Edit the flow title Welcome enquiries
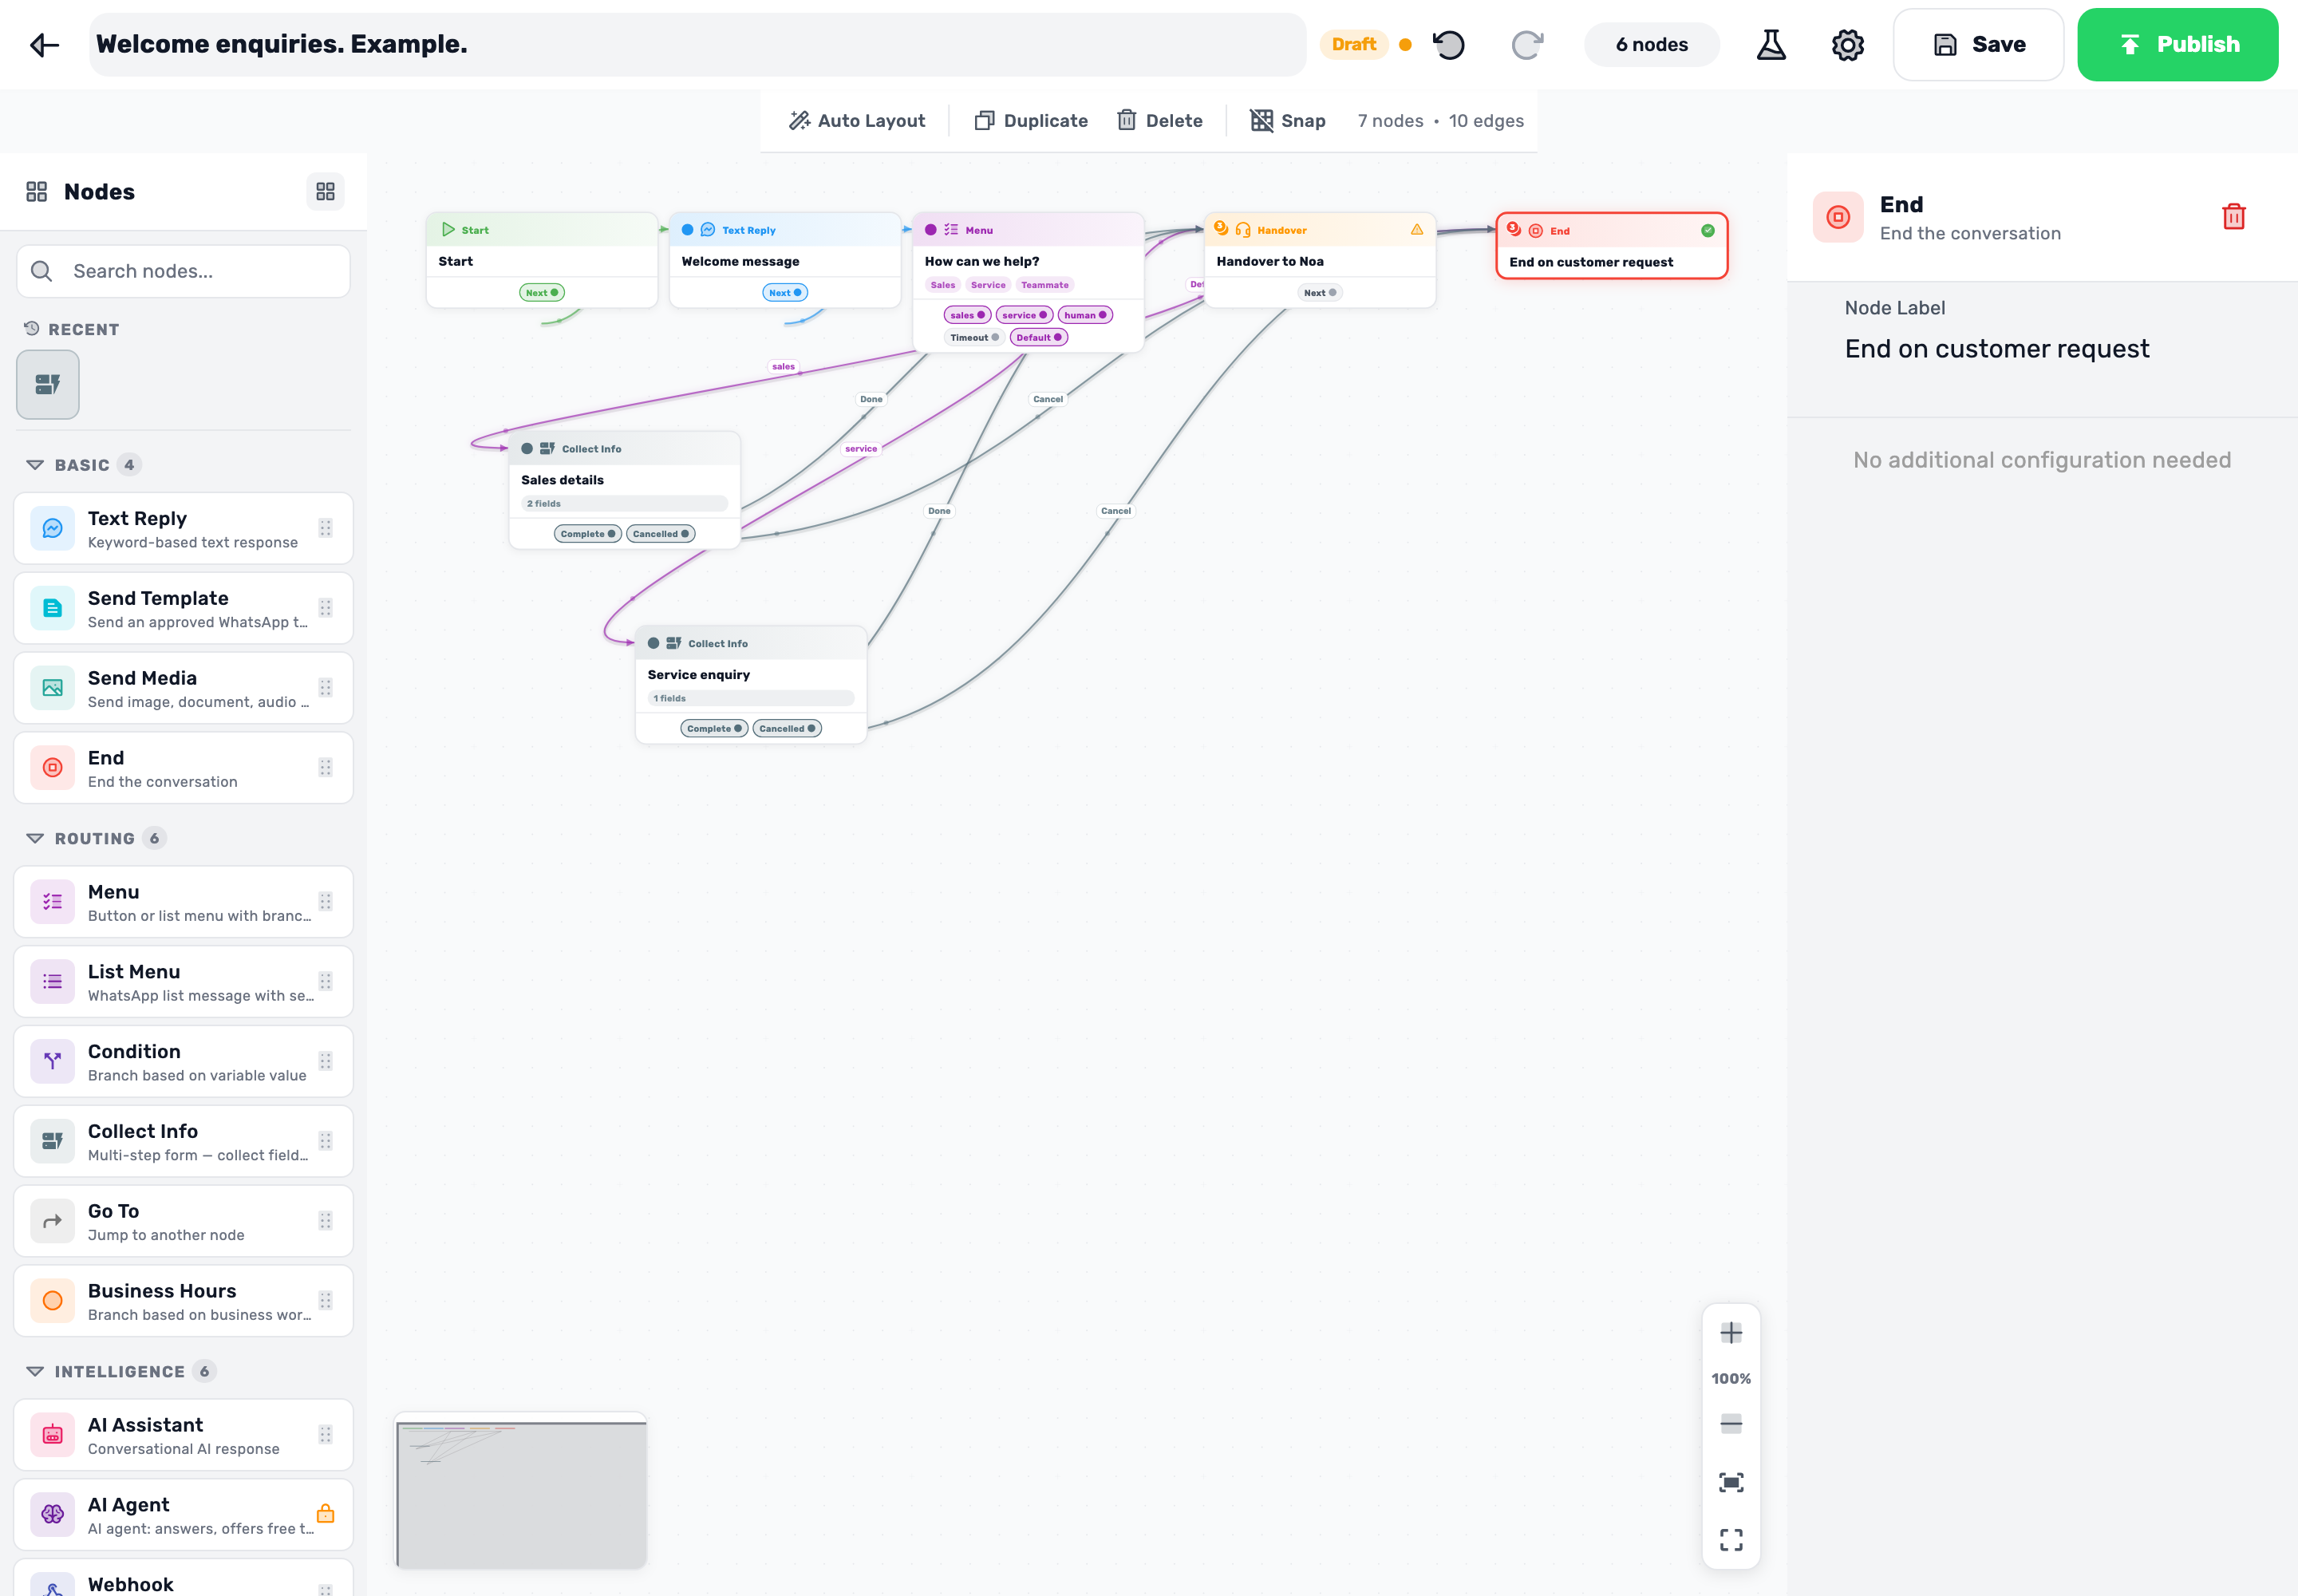2298x1596 pixels. tap(697, 44)
